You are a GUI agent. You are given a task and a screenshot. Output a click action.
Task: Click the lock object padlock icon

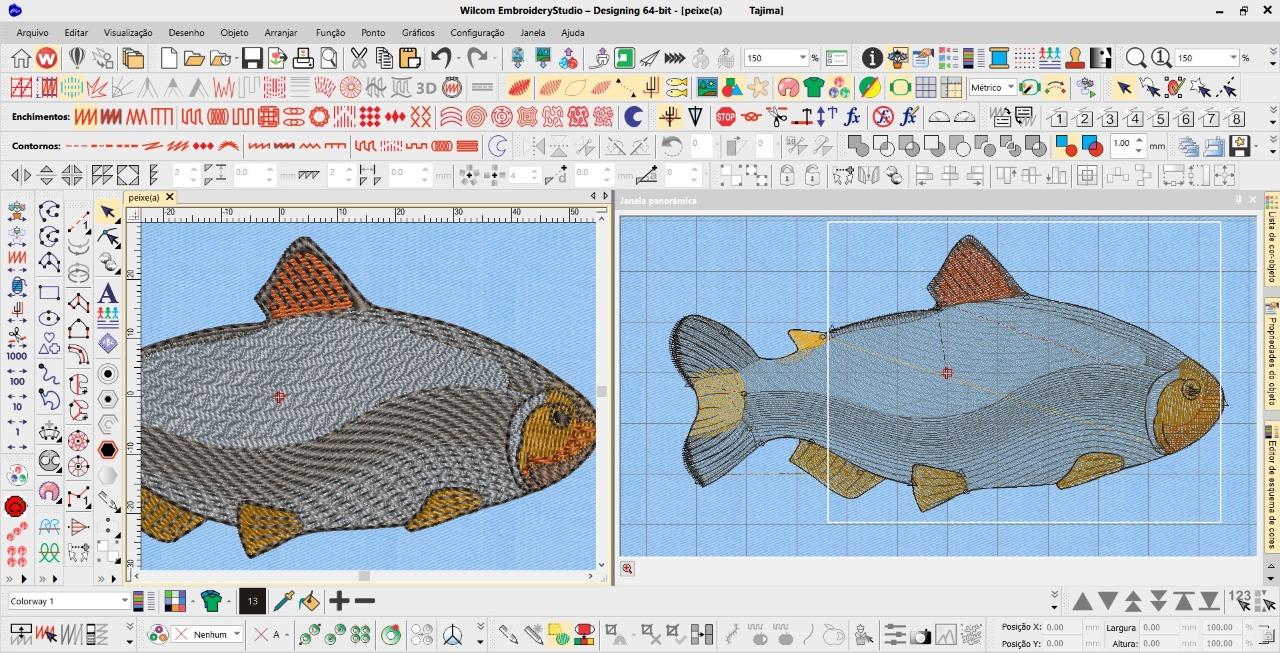coord(787,176)
